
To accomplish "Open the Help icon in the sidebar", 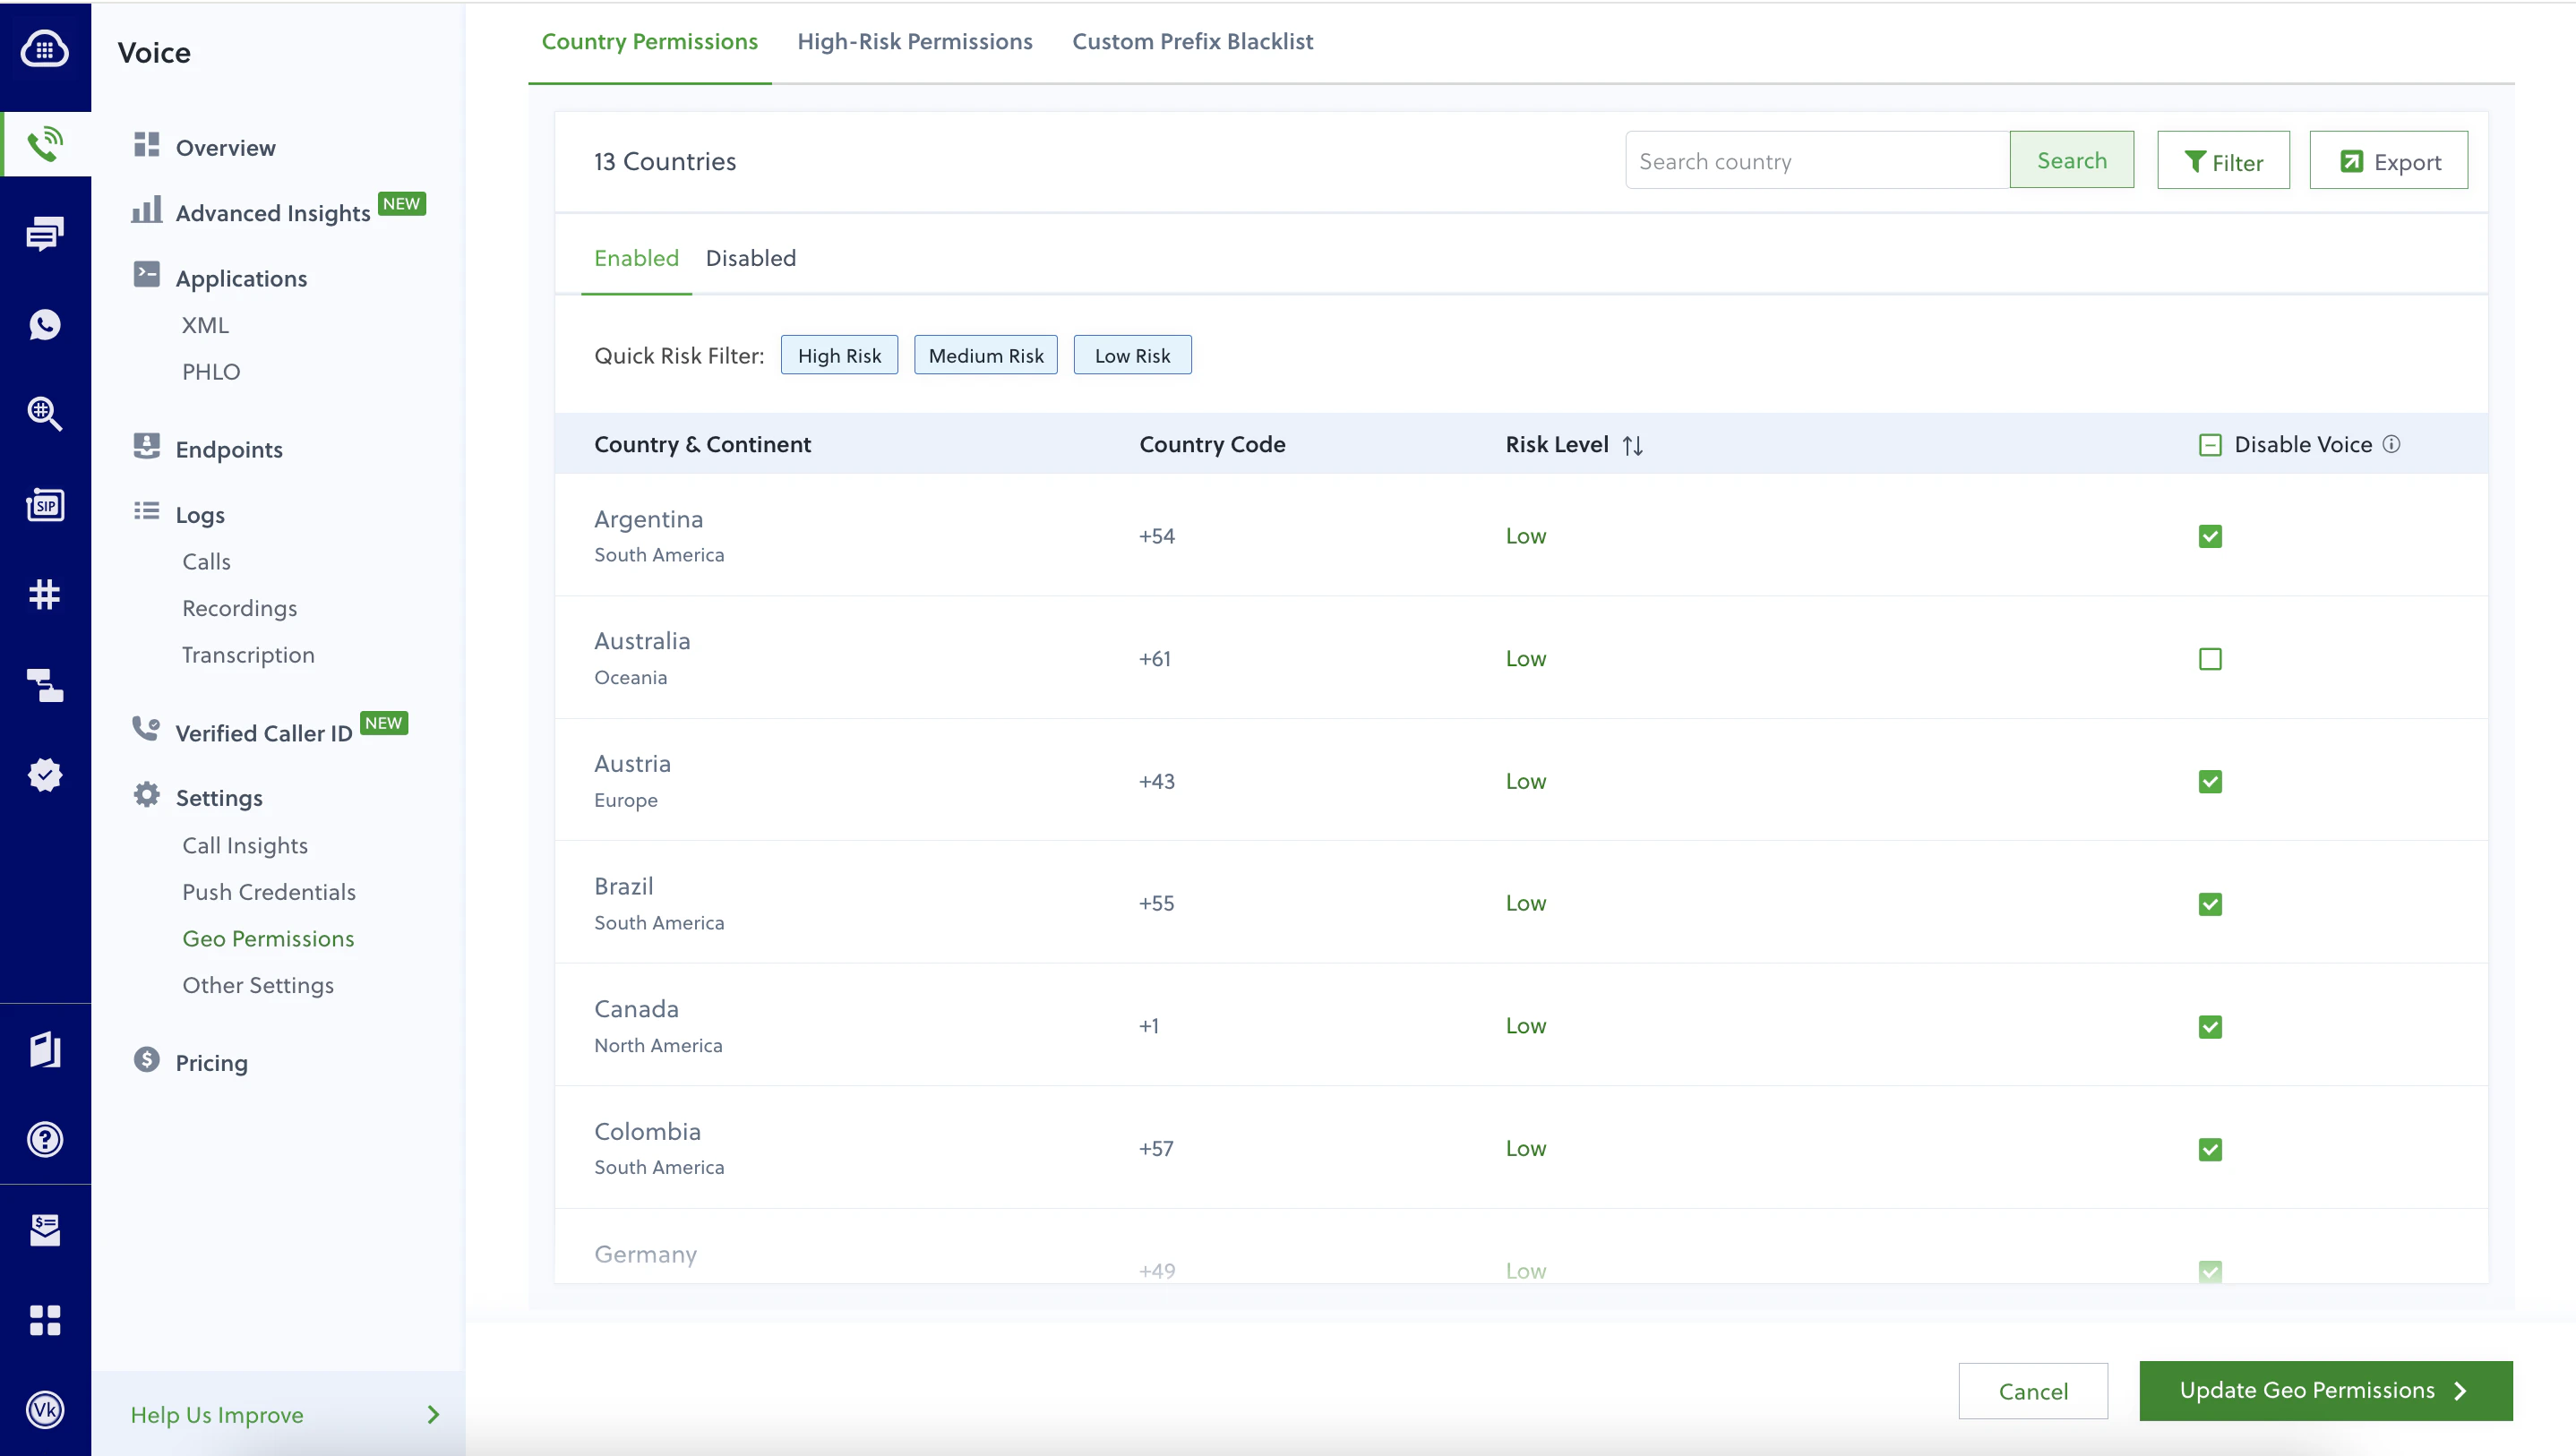I will click(45, 1139).
